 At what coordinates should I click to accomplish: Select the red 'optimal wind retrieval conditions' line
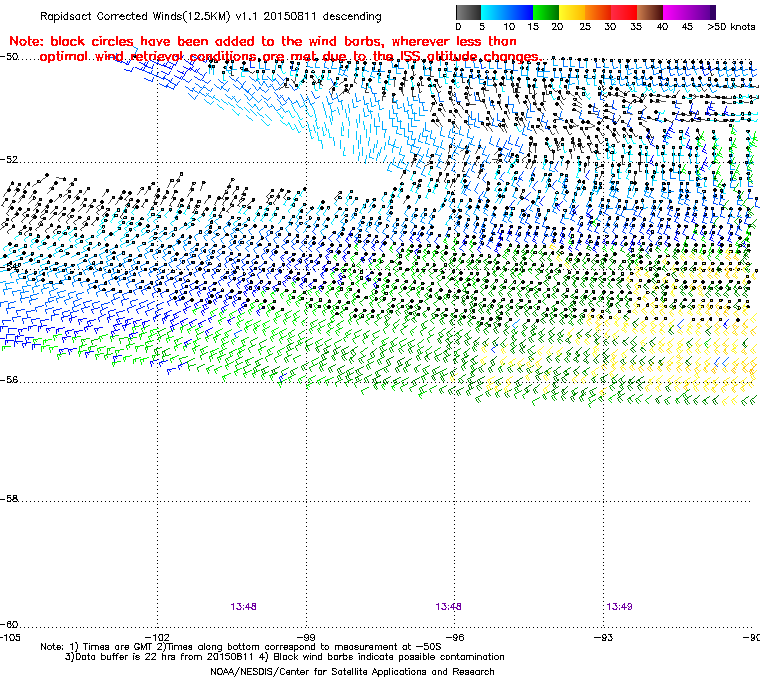pos(290,57)
